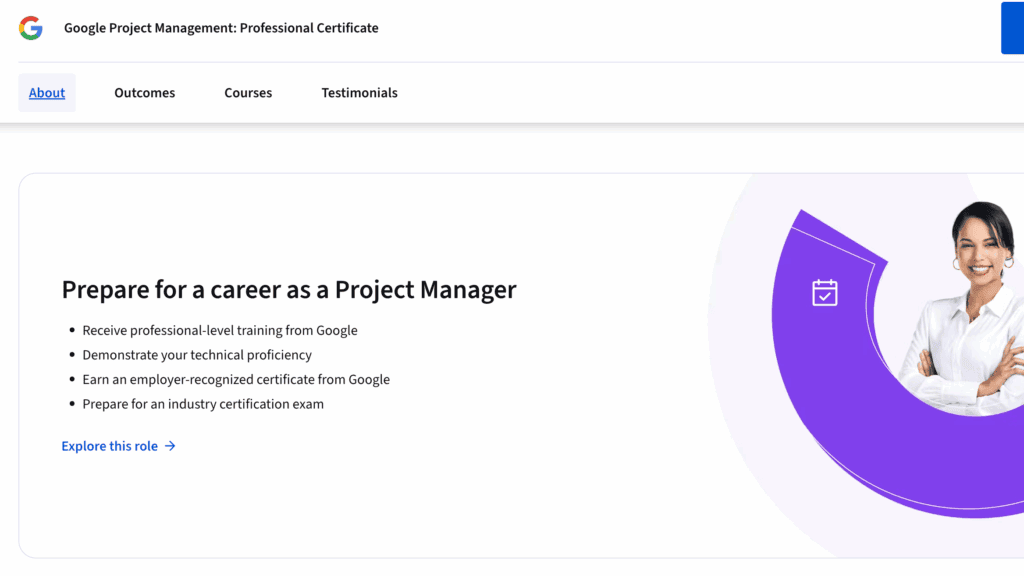Click the Google logo icon
Viewport: 1024px width, 576px height.
point(31,28)
